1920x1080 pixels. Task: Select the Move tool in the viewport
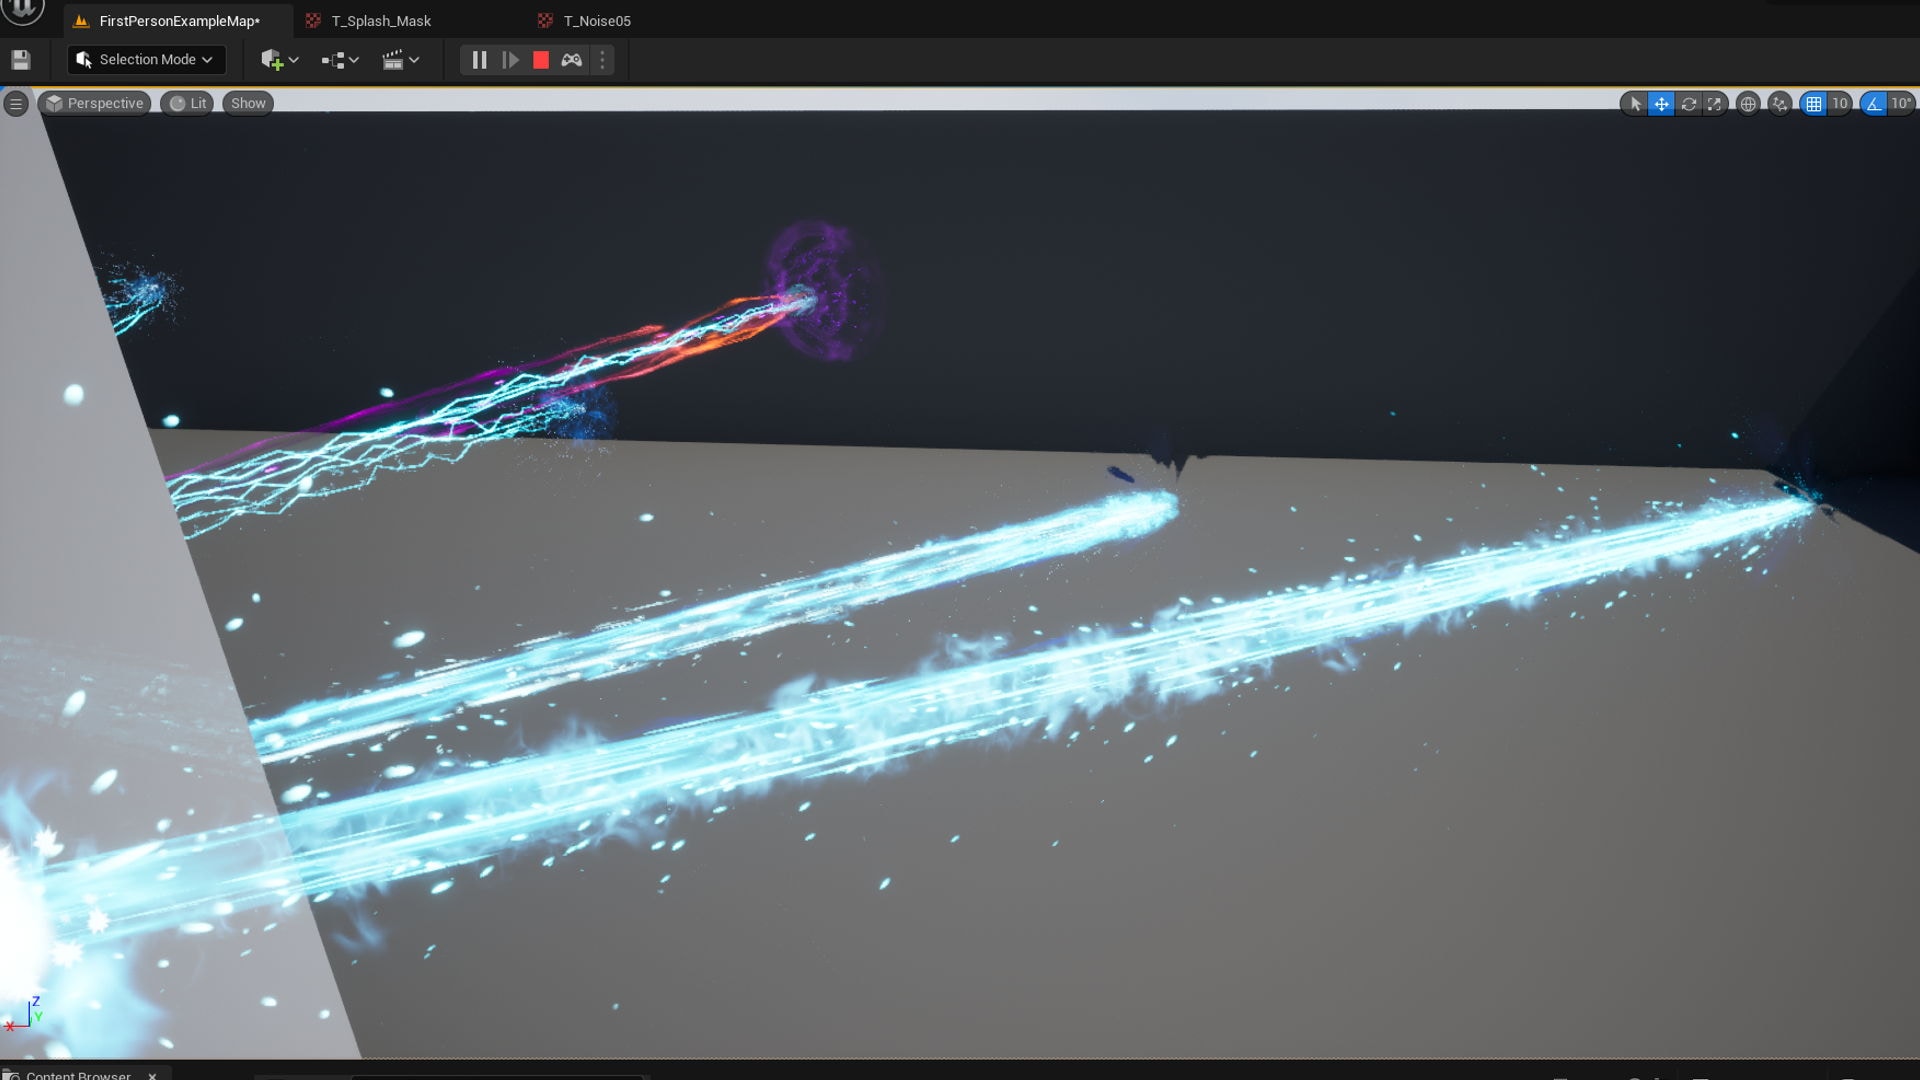pyautogui.click(x=1662, y=103)
